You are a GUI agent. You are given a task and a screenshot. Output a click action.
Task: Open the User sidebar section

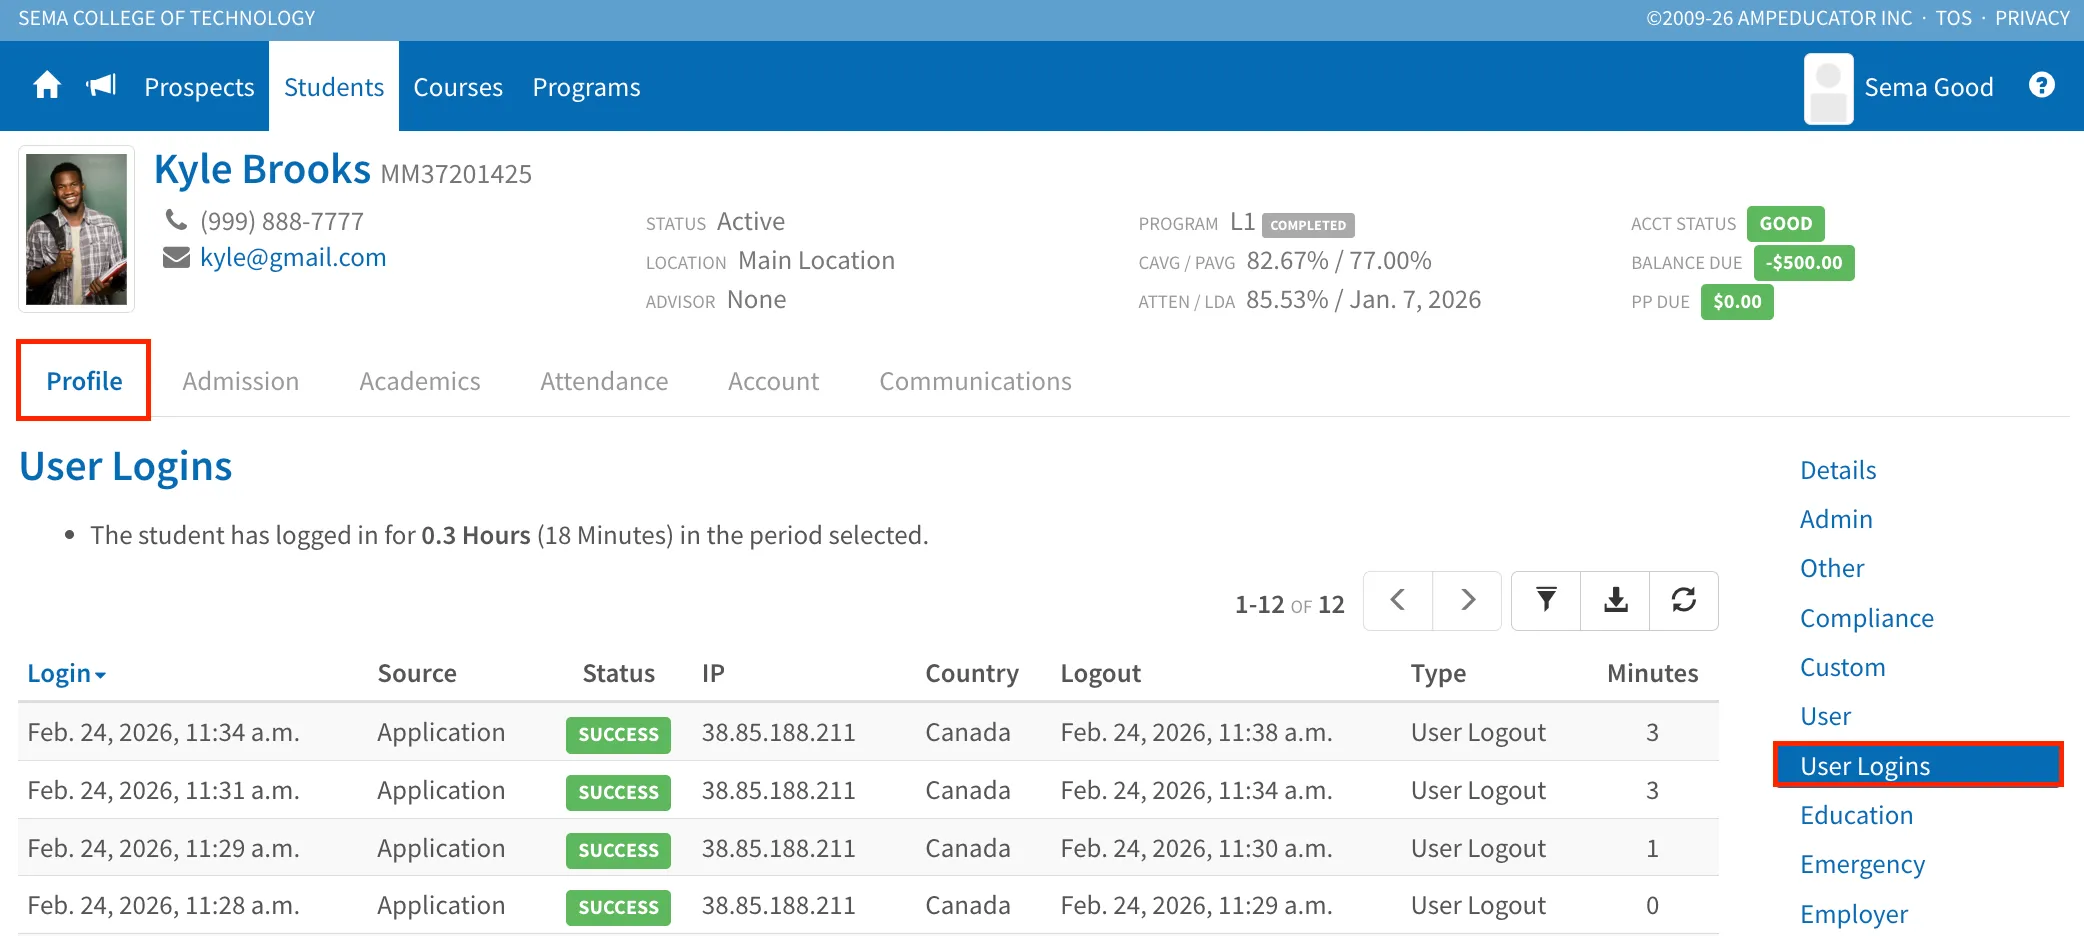coord(1826,716)
